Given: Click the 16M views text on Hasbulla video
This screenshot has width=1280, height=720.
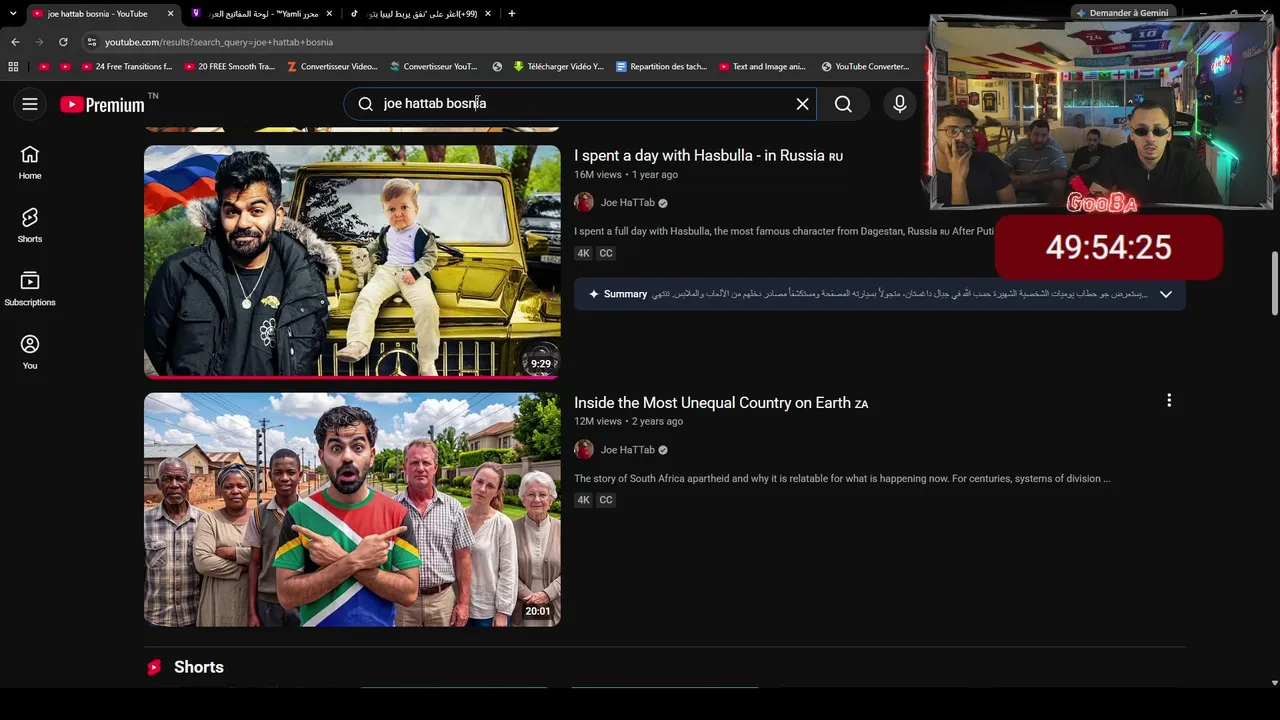Looking at the screenshot, I should click(x=598, y=175).
